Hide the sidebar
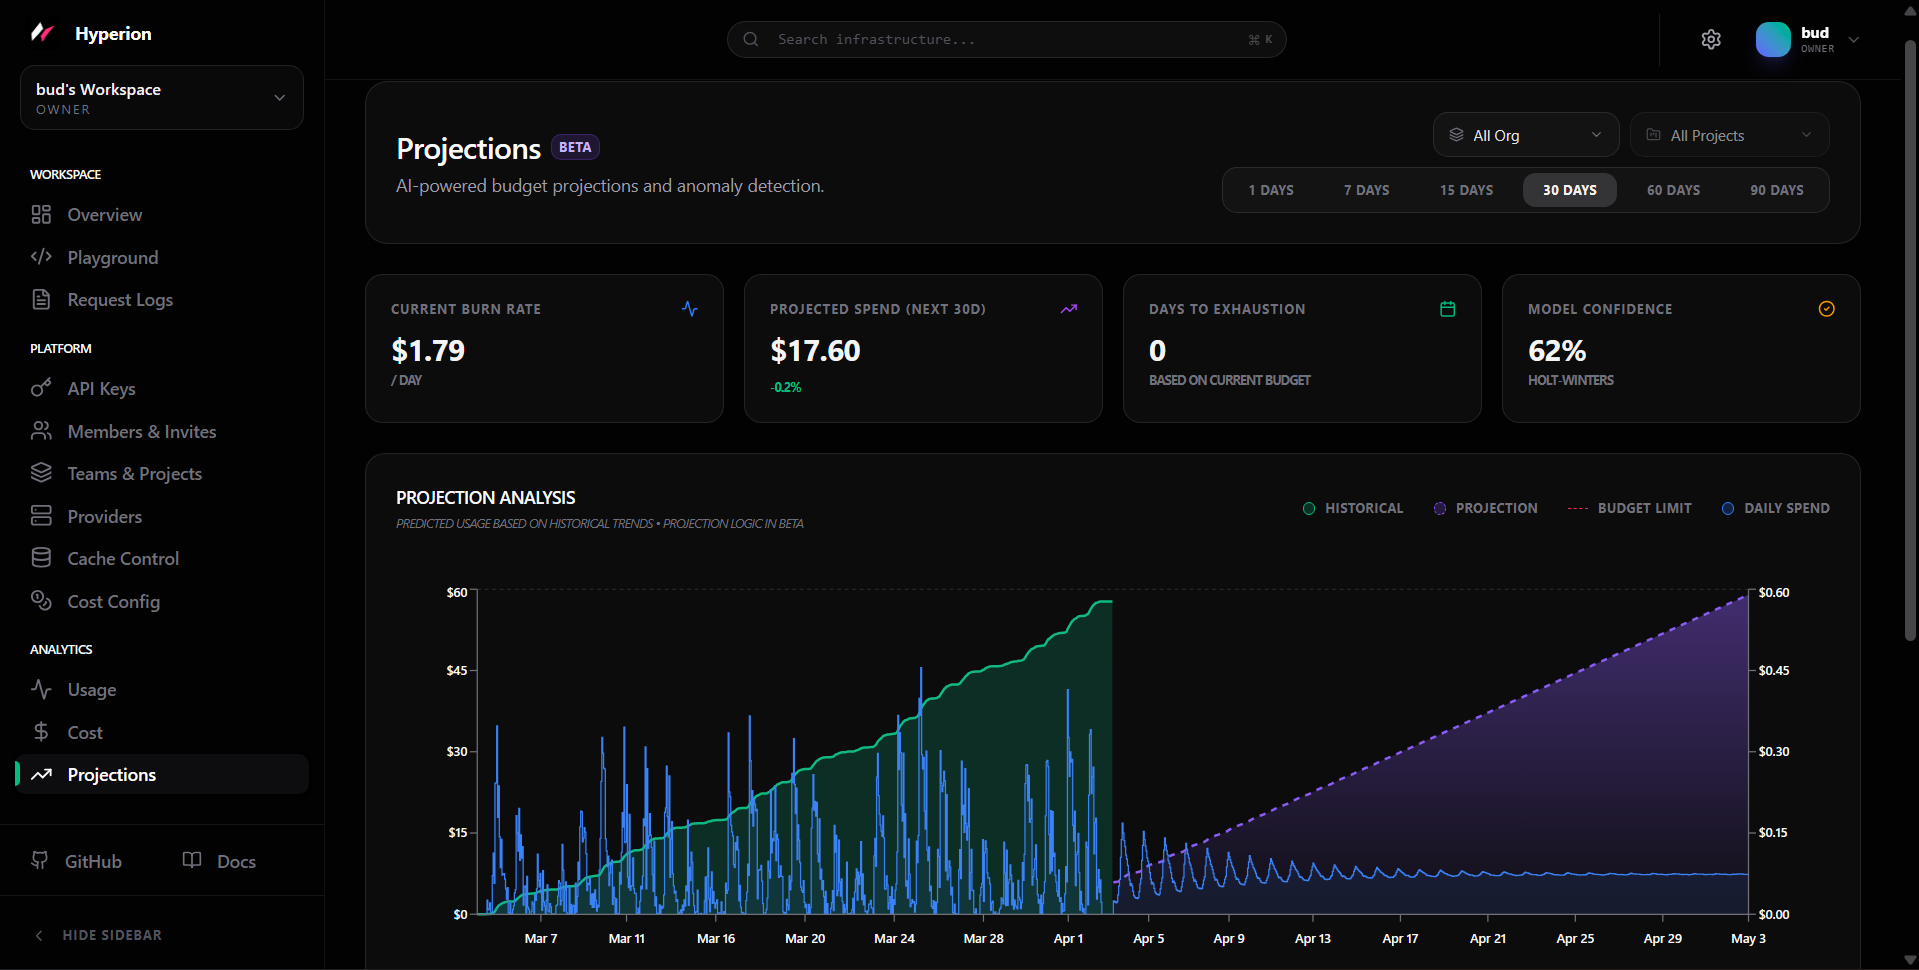Image resolution: width=1919 pixels, height=970 pixels. (x=98, y=935)
